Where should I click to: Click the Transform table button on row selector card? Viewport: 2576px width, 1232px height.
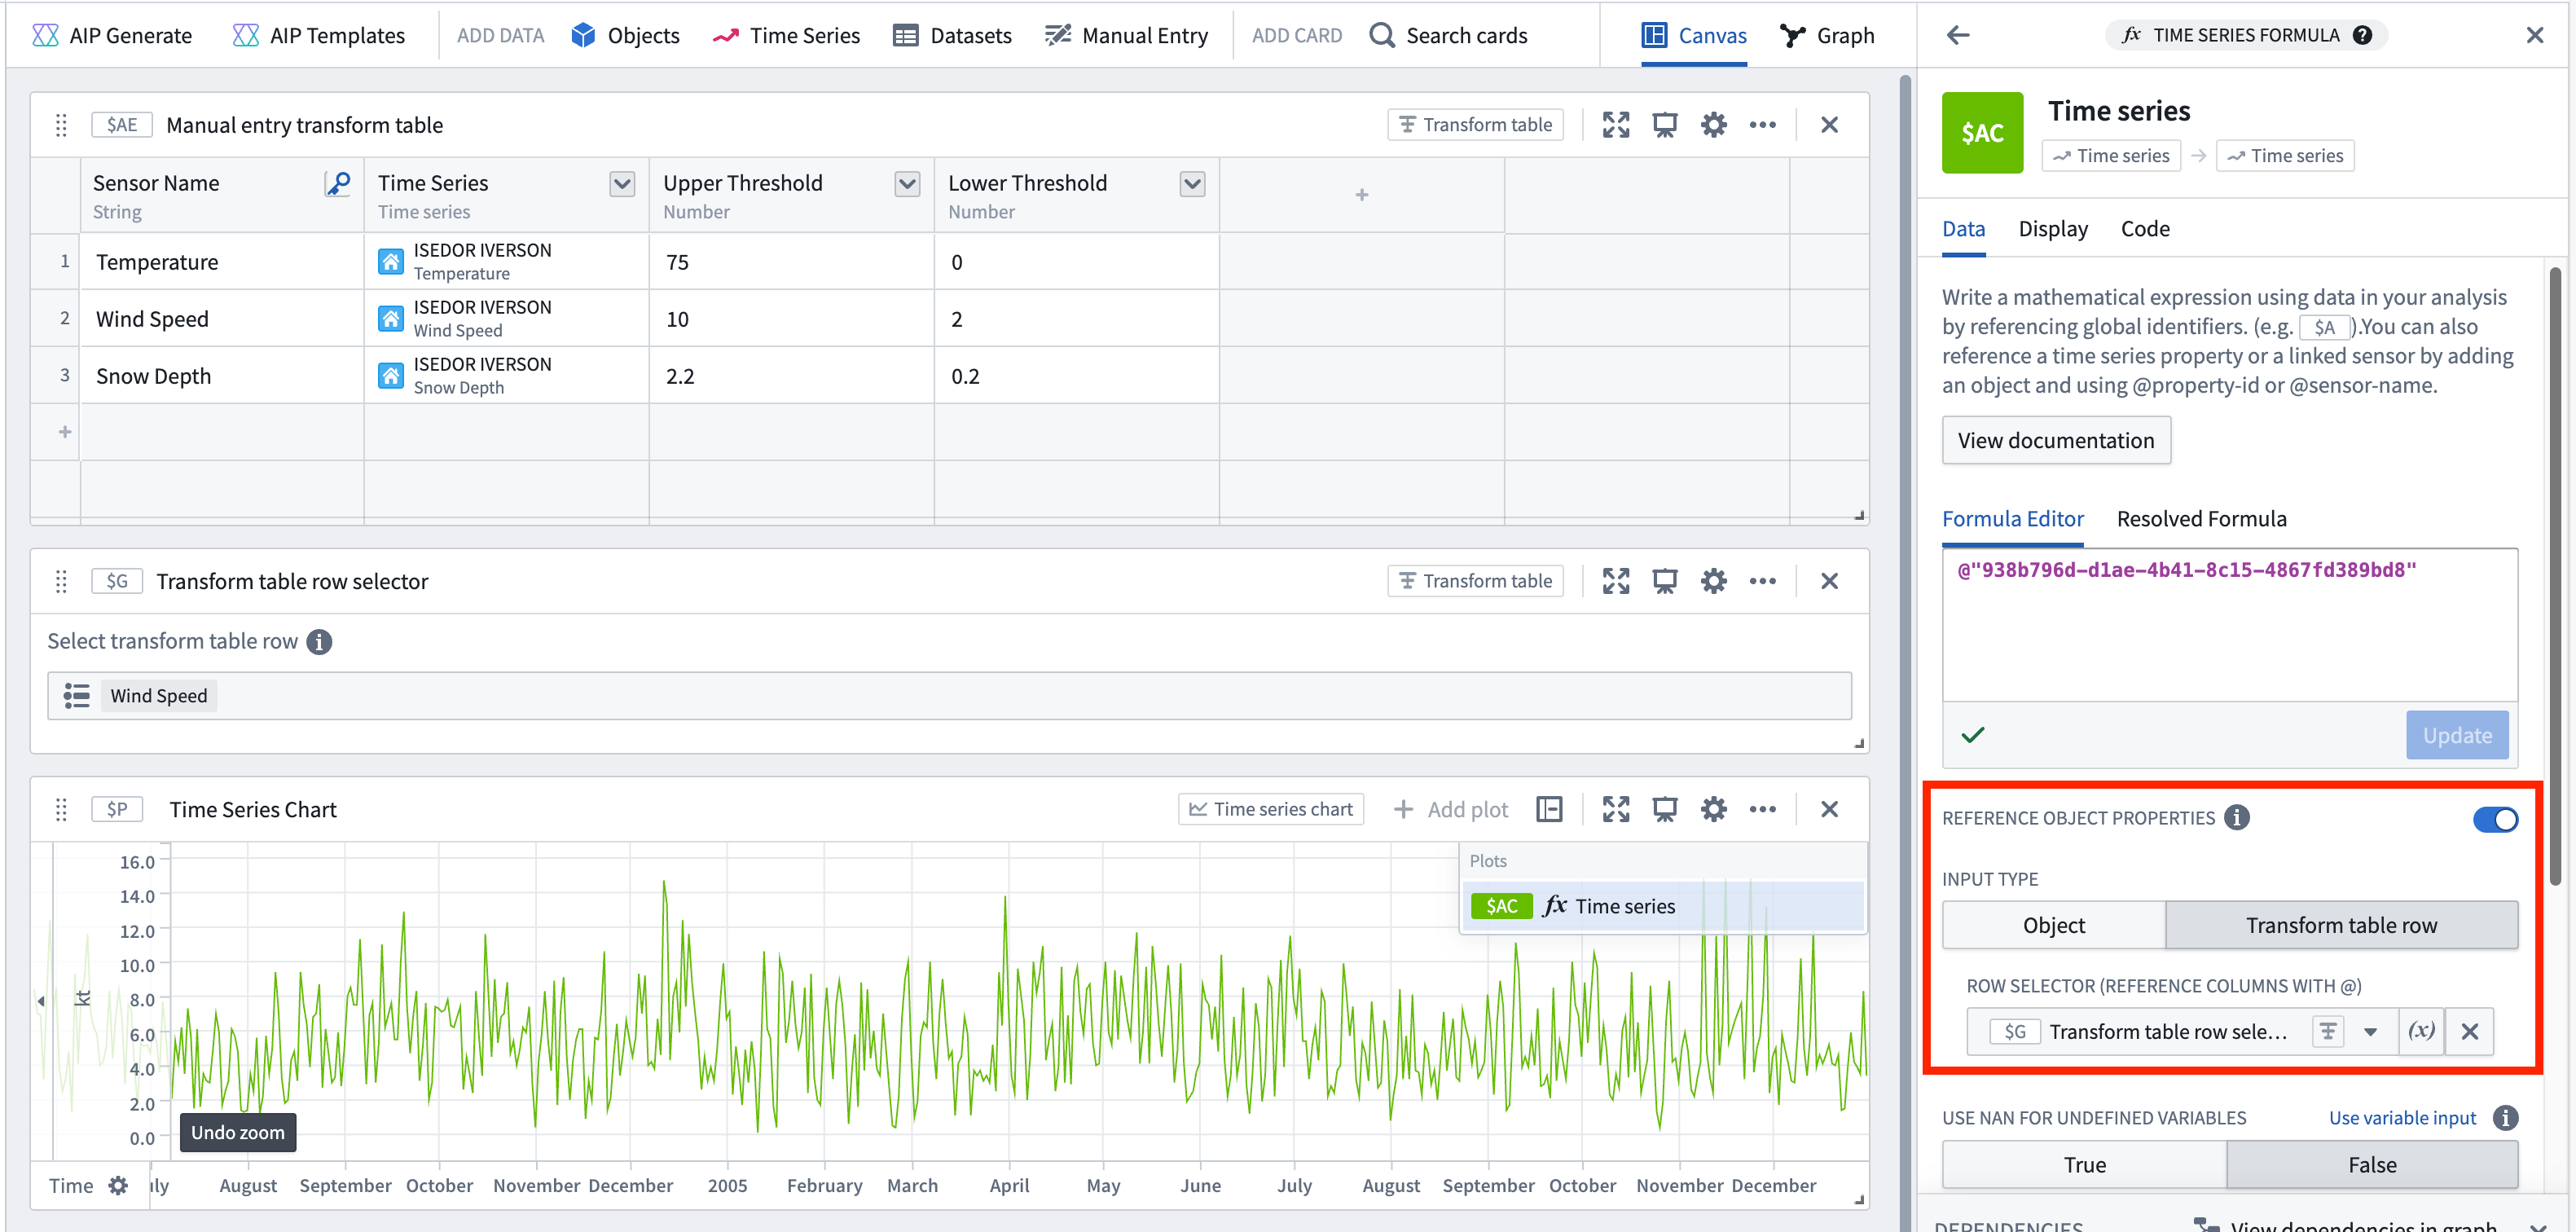click(x=1475, y=580)
